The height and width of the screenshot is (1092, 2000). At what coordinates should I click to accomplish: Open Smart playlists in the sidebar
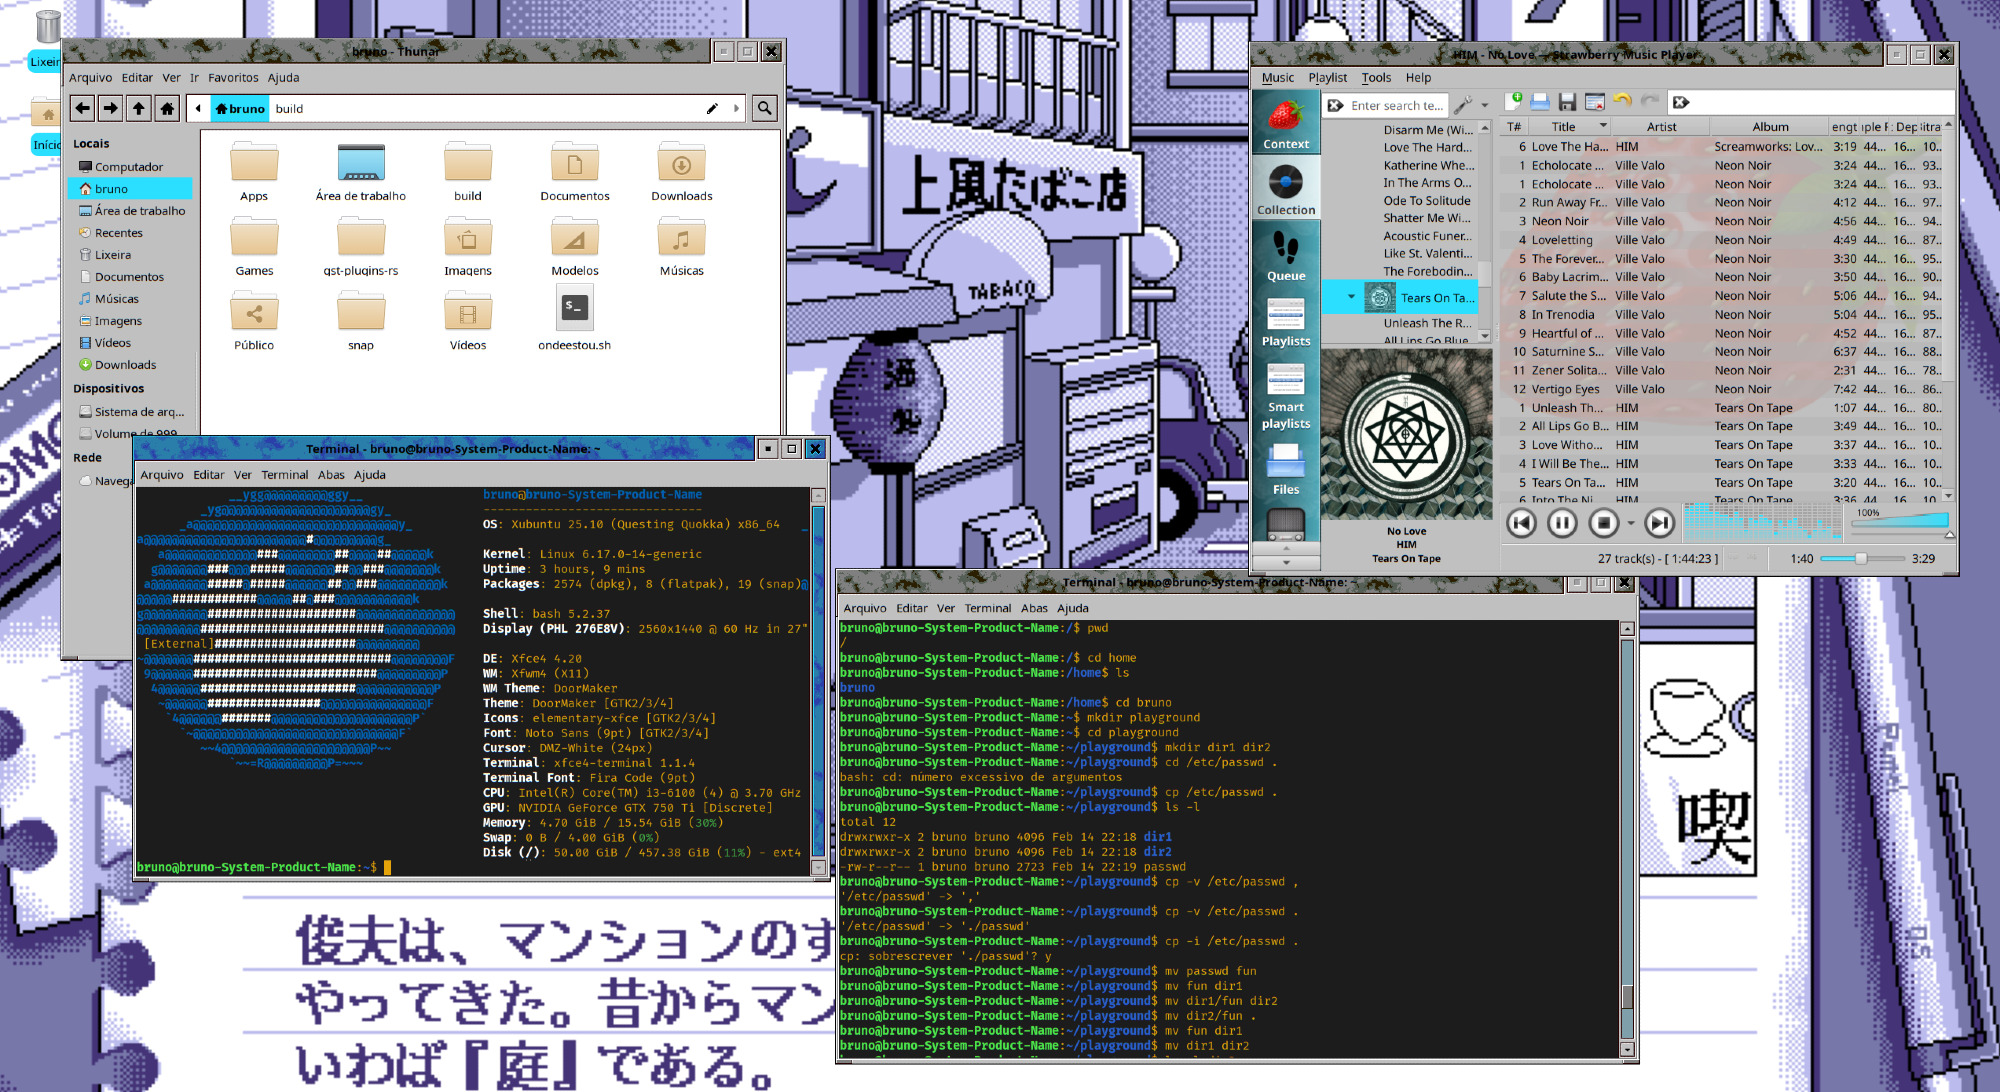tap(1285, 396)
